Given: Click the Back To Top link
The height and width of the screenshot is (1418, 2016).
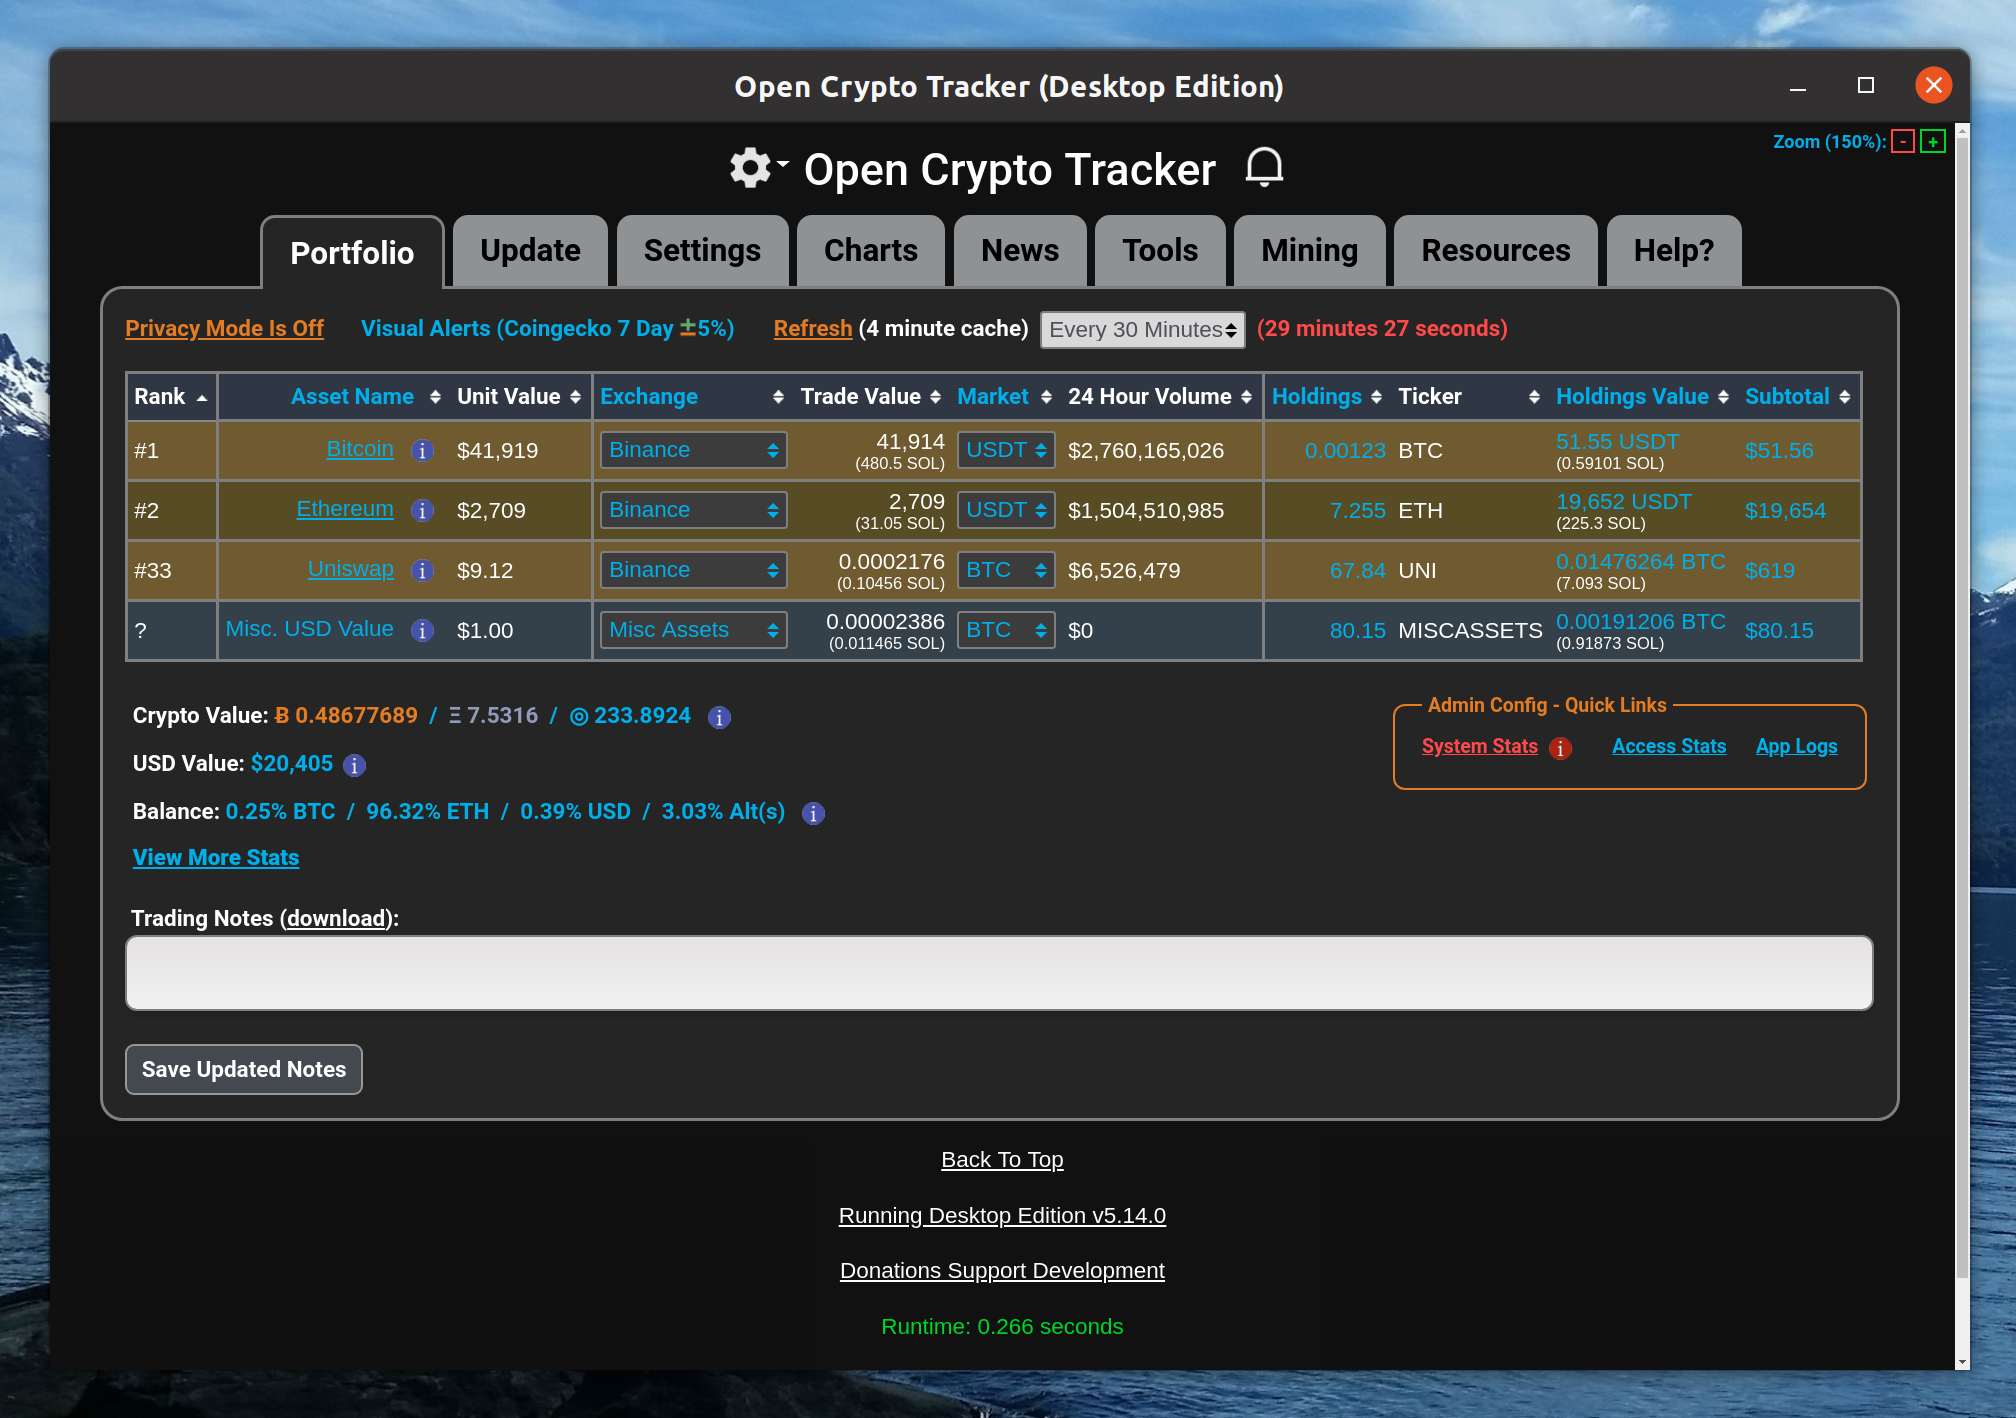Looking at the screenshot, I should (1002, 1160).
